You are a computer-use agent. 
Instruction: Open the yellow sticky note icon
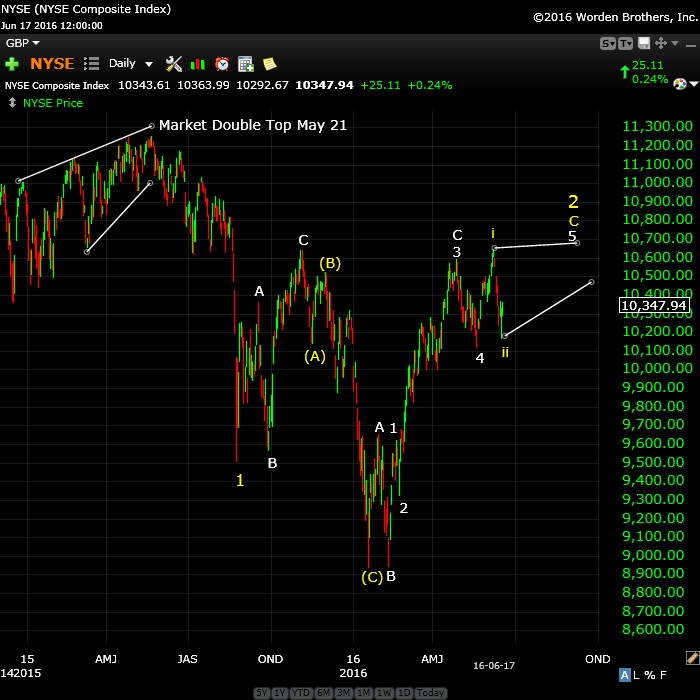coord(270,64)
